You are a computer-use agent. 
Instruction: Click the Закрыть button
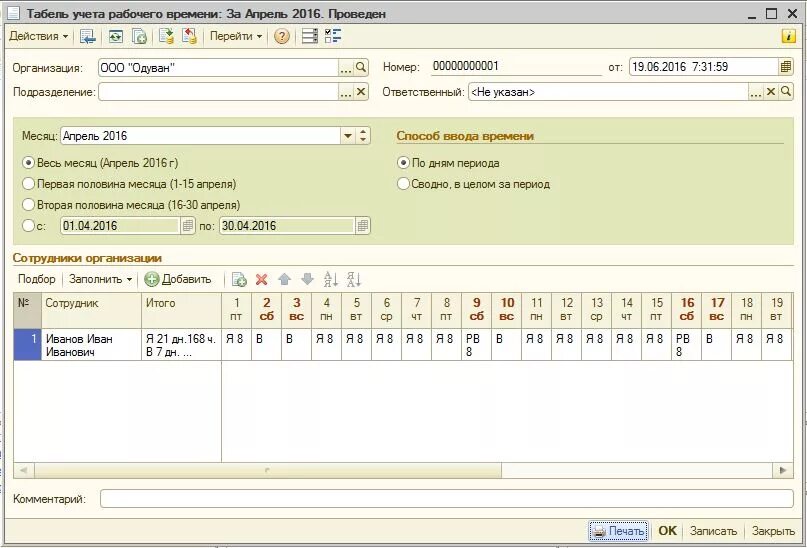pos(773,531)
